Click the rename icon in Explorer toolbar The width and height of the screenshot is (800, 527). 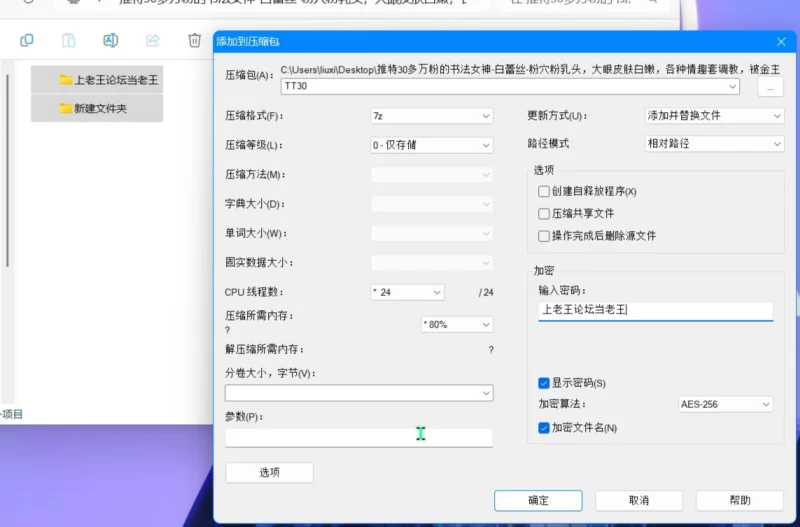[111, 40]
